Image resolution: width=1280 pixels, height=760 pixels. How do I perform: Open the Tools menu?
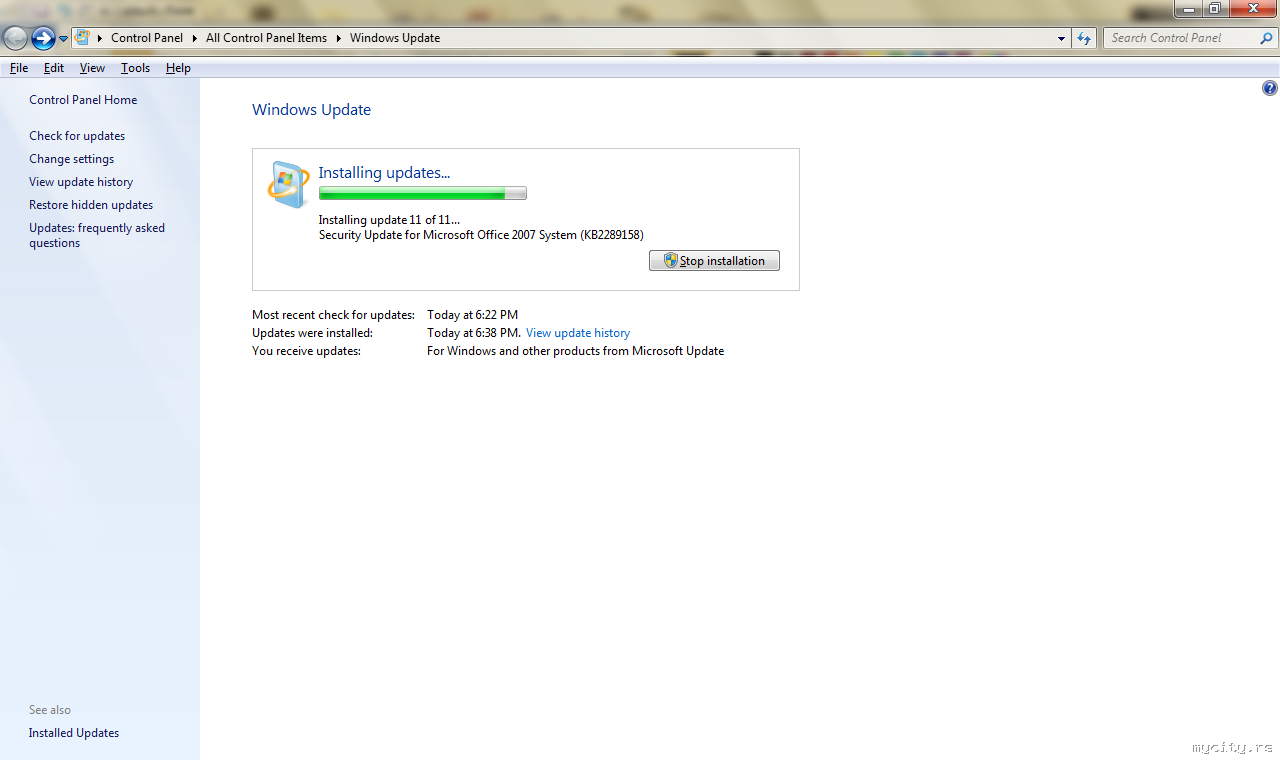point(135,68)
